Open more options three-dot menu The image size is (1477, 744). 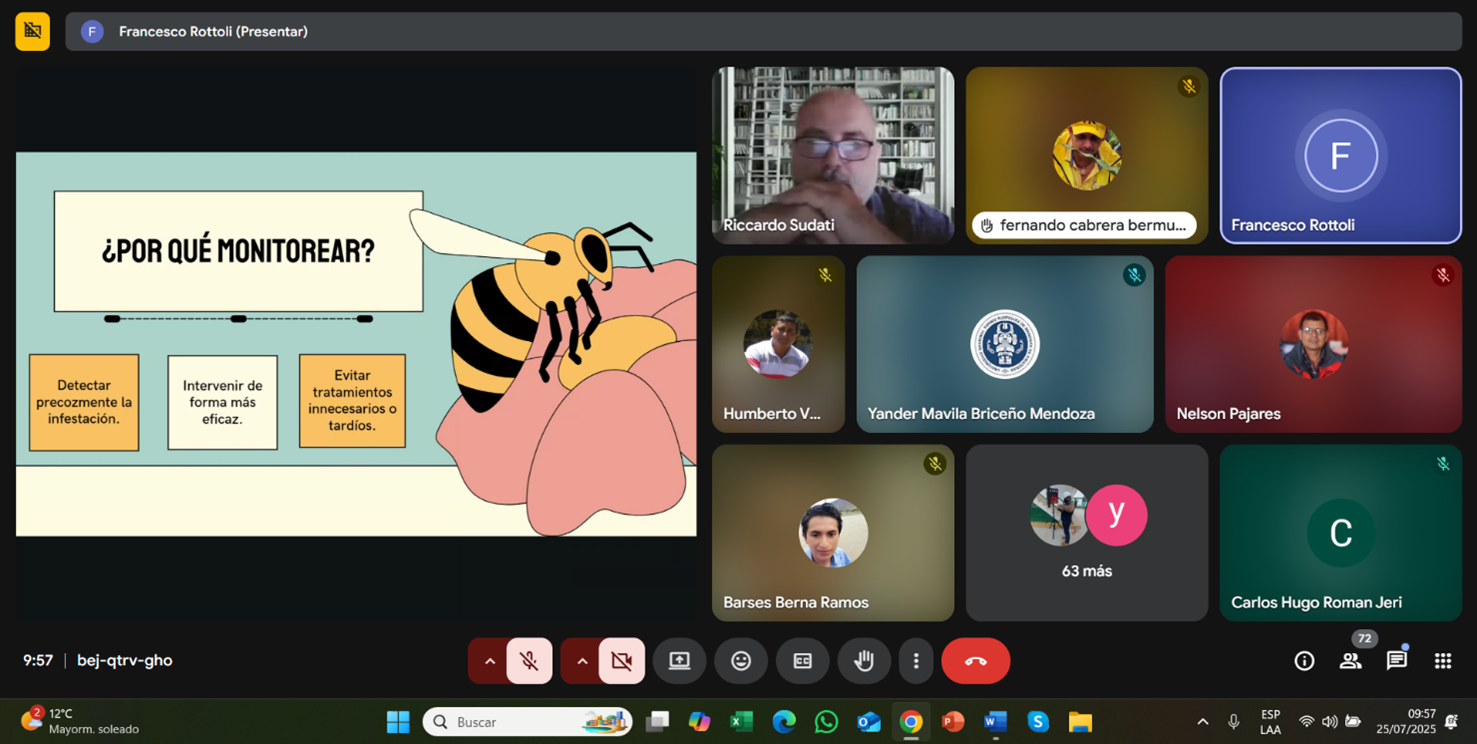tap(916, 661)
